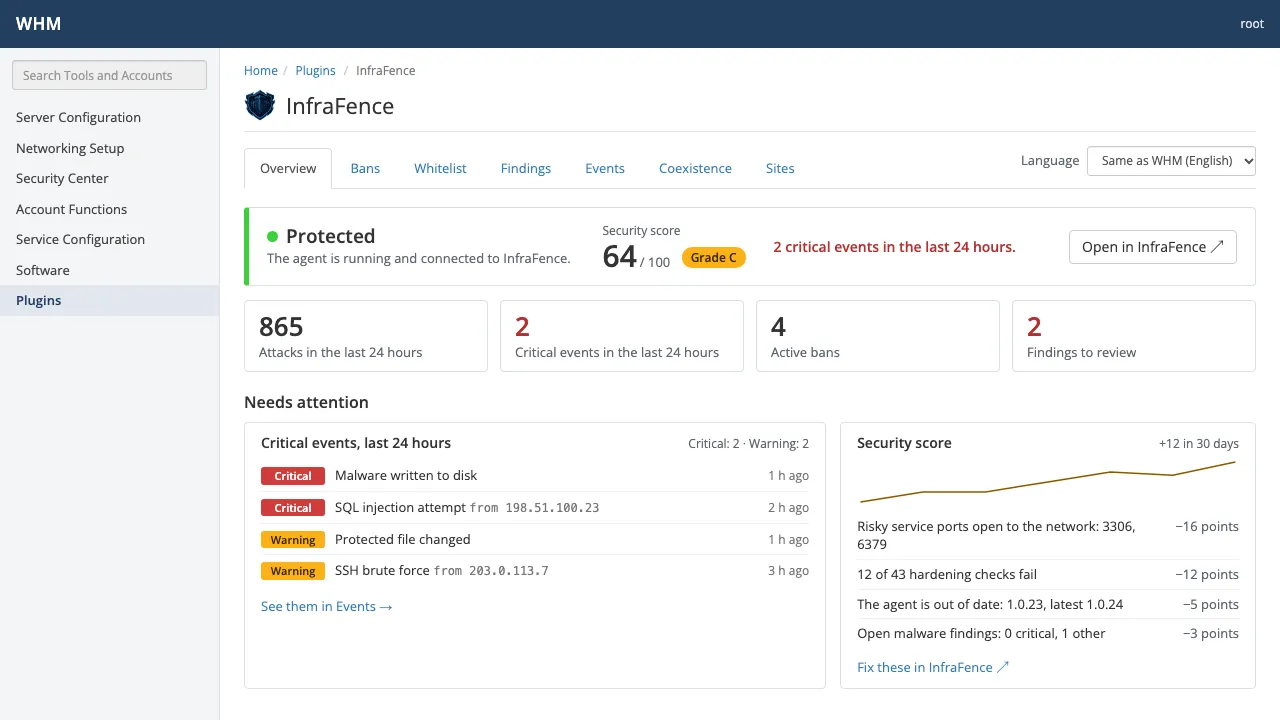Click the Plugins breadcrumb link

pos(315,71)
